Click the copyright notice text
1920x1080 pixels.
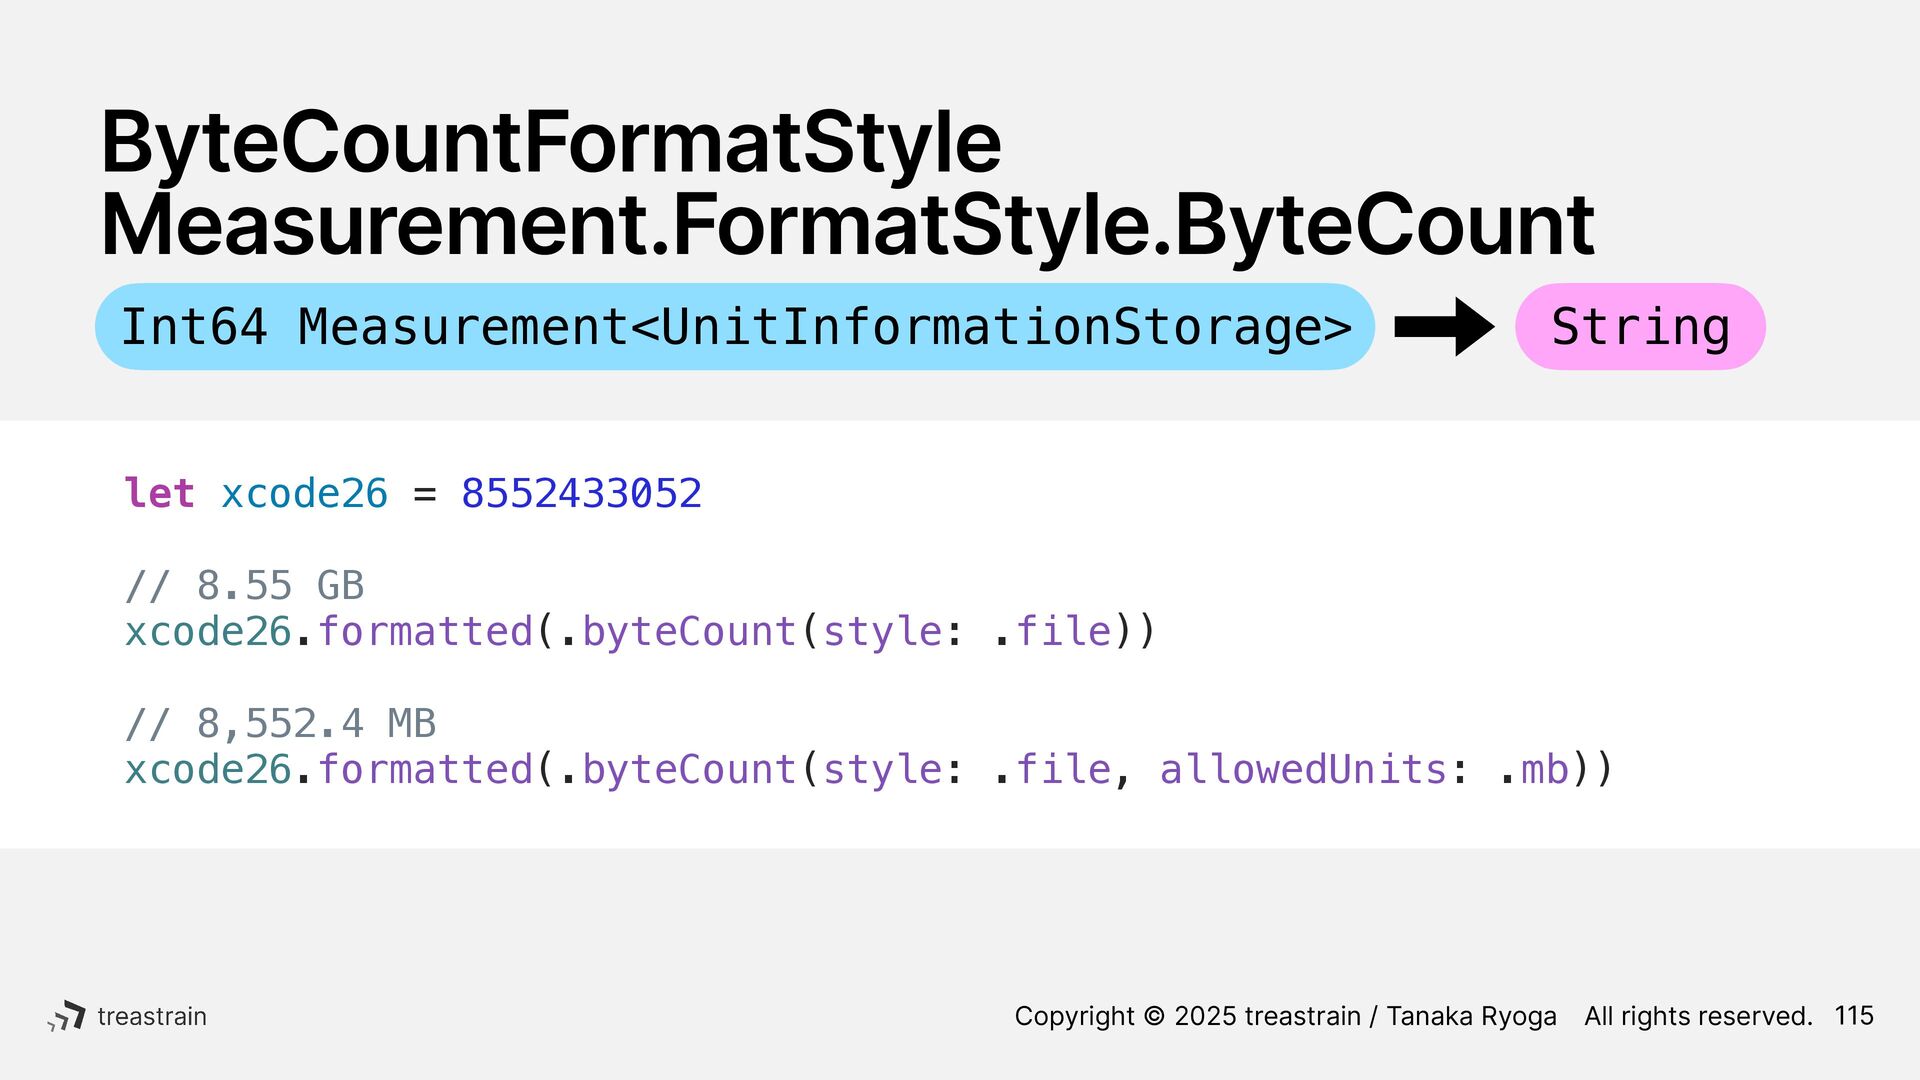(x=1285, y=1016)
